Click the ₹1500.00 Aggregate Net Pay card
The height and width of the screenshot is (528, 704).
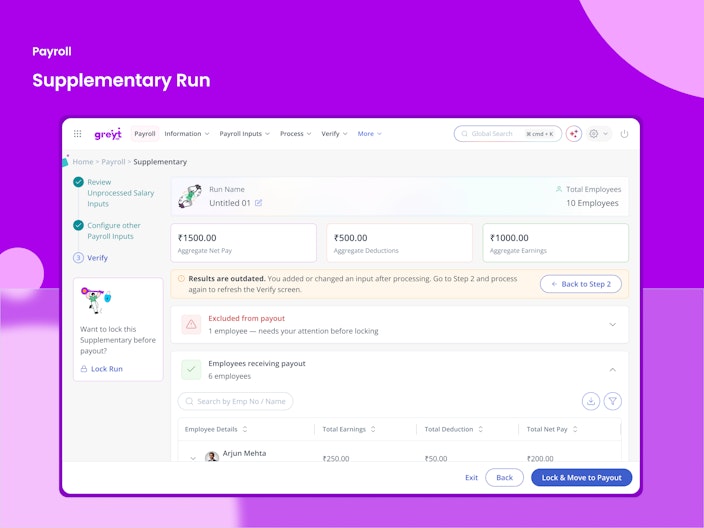(x=243, y=243)
